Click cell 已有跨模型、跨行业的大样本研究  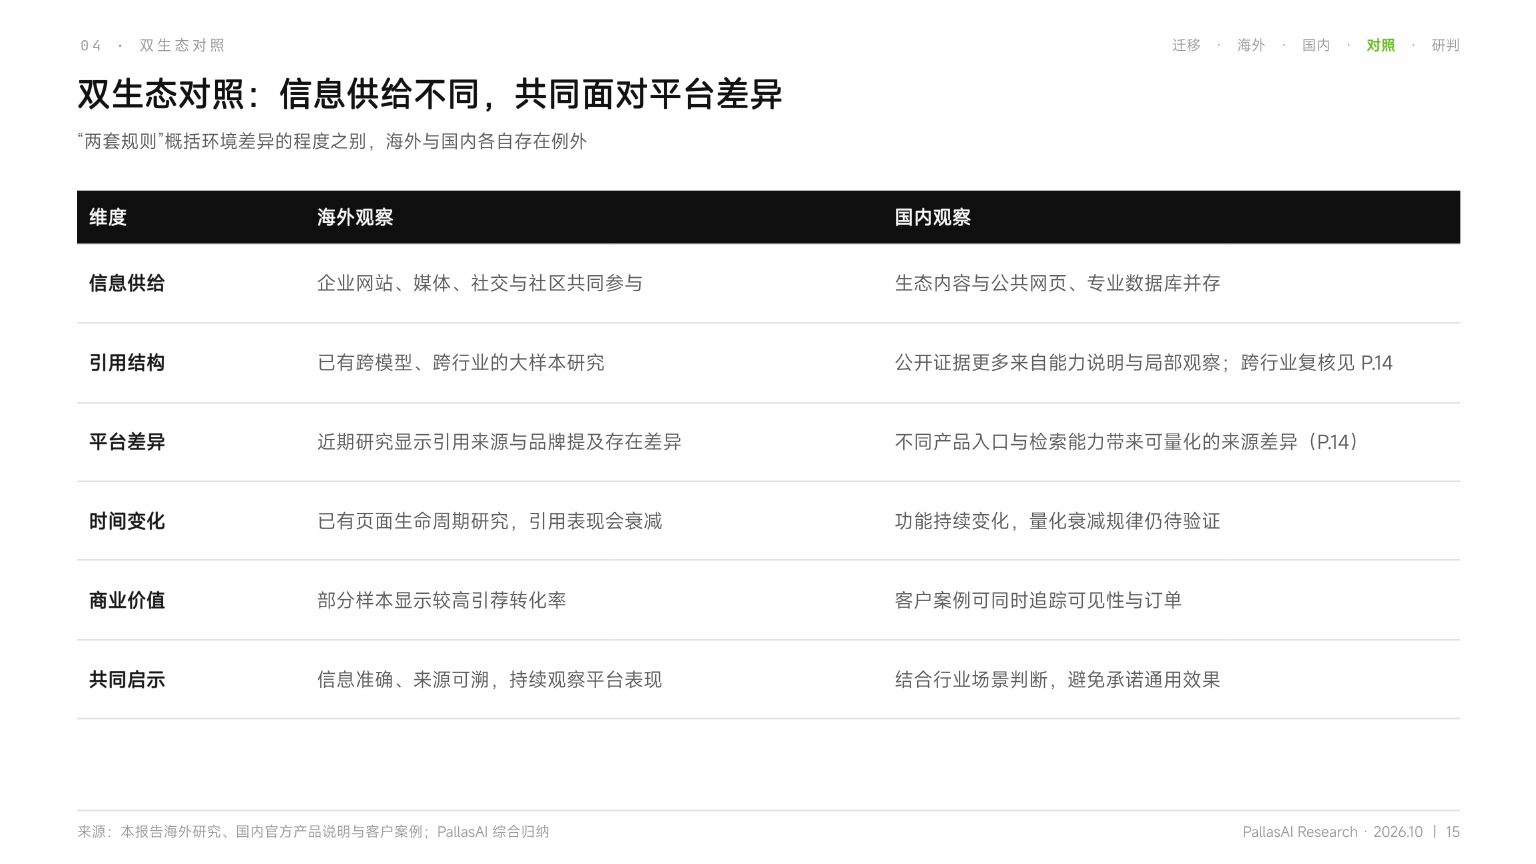click(461, 362)
